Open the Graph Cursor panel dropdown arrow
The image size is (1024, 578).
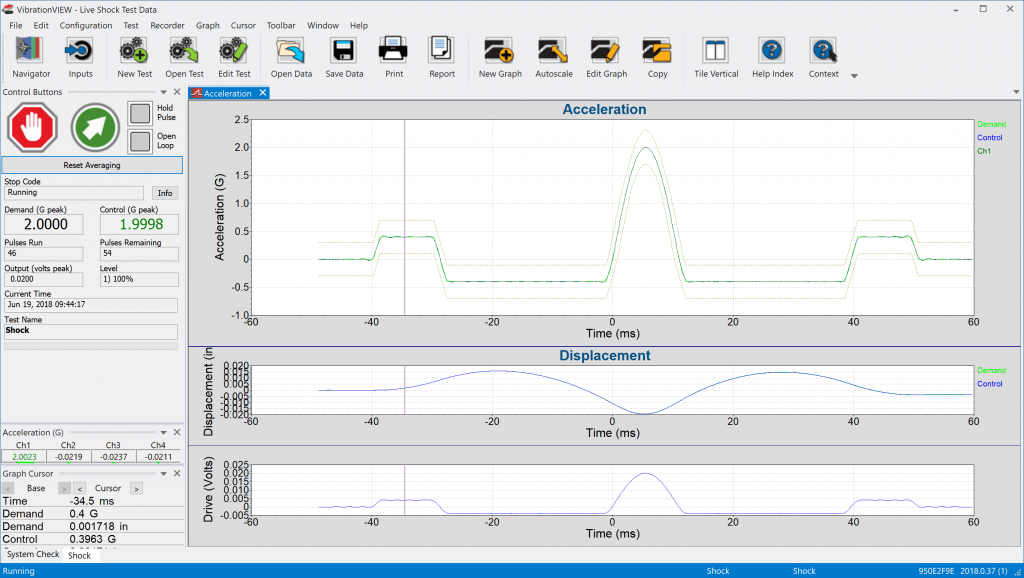[x=163, y=471]
